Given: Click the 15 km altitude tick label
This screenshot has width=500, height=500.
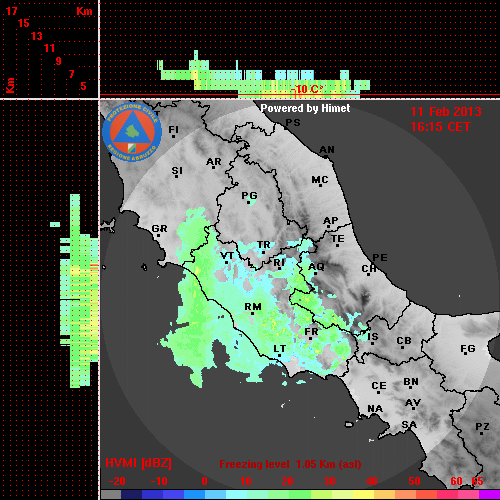Looking at the screenshot, I should click(24, 23).
